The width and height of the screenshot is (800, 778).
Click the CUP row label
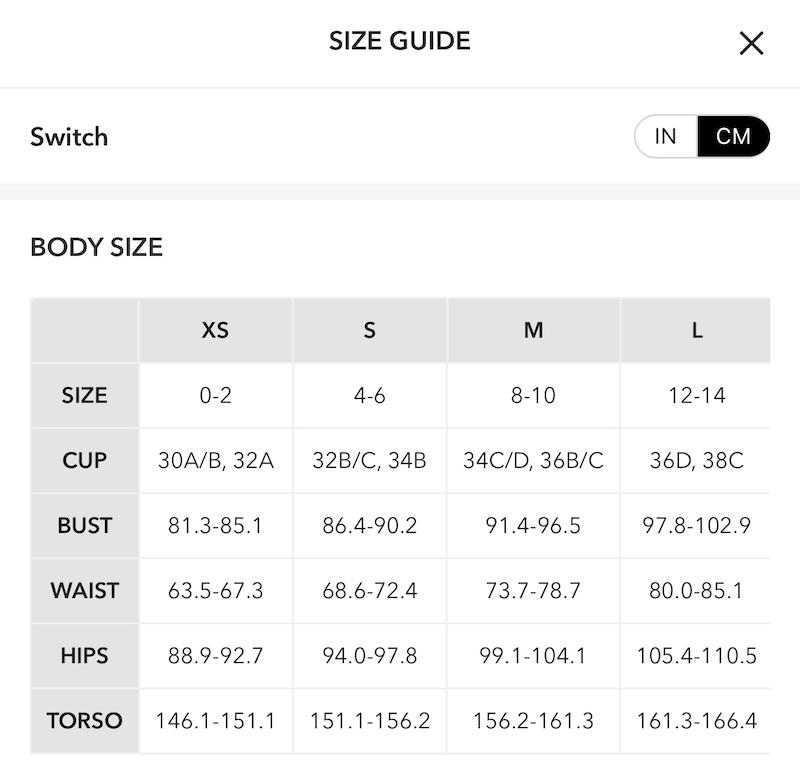84,460
